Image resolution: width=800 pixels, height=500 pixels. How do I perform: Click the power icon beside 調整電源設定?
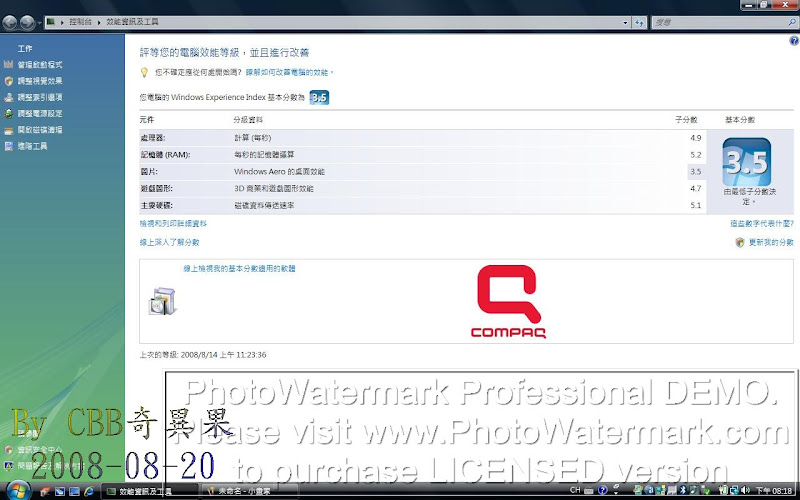click(8, 114)
